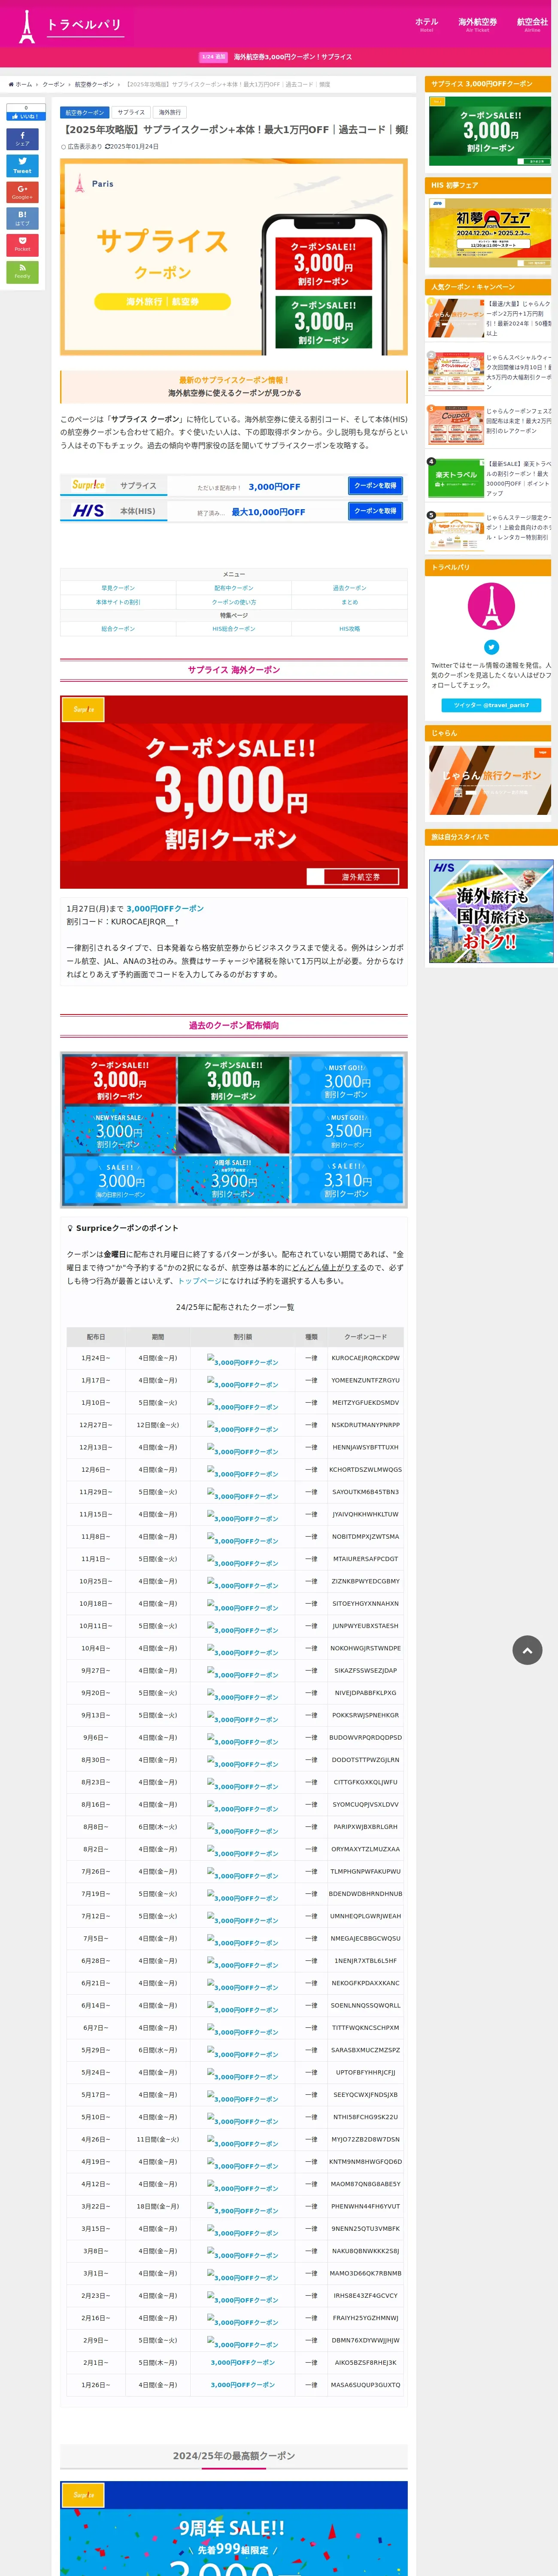Select the サプライス category tag
Viewport: 558px width, 2576px height.
(131, 113)
